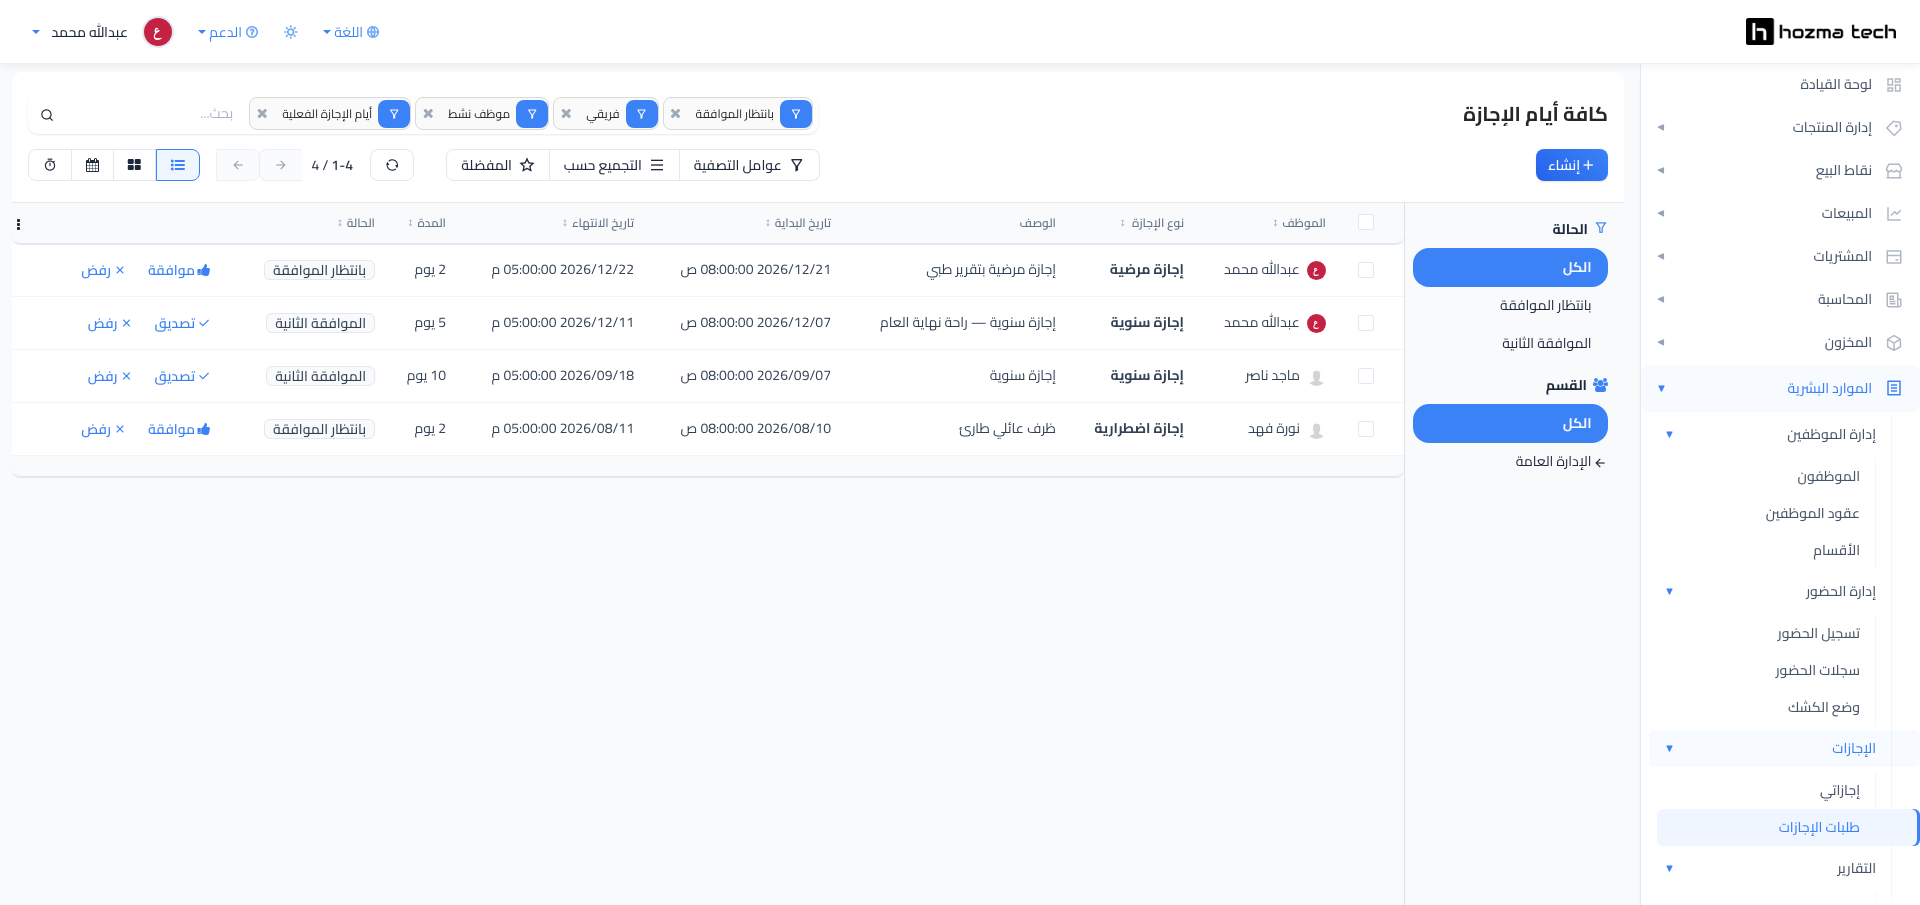Click the إنشاء create button
This screenshot has height=905, width=1920.
pyautogui.click(x=1571, y=165)
